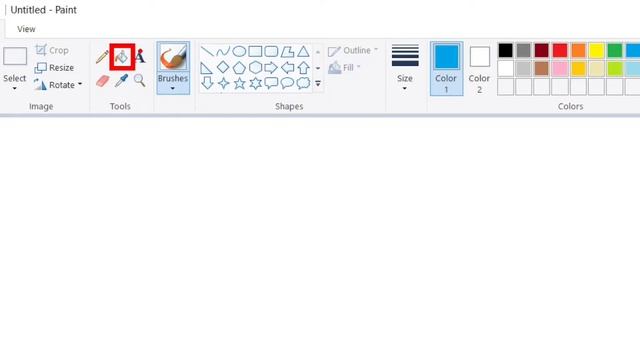Select the Color picker eyedropper tool
The height and width of the screenshot is (360, 640).
(121, 81)
